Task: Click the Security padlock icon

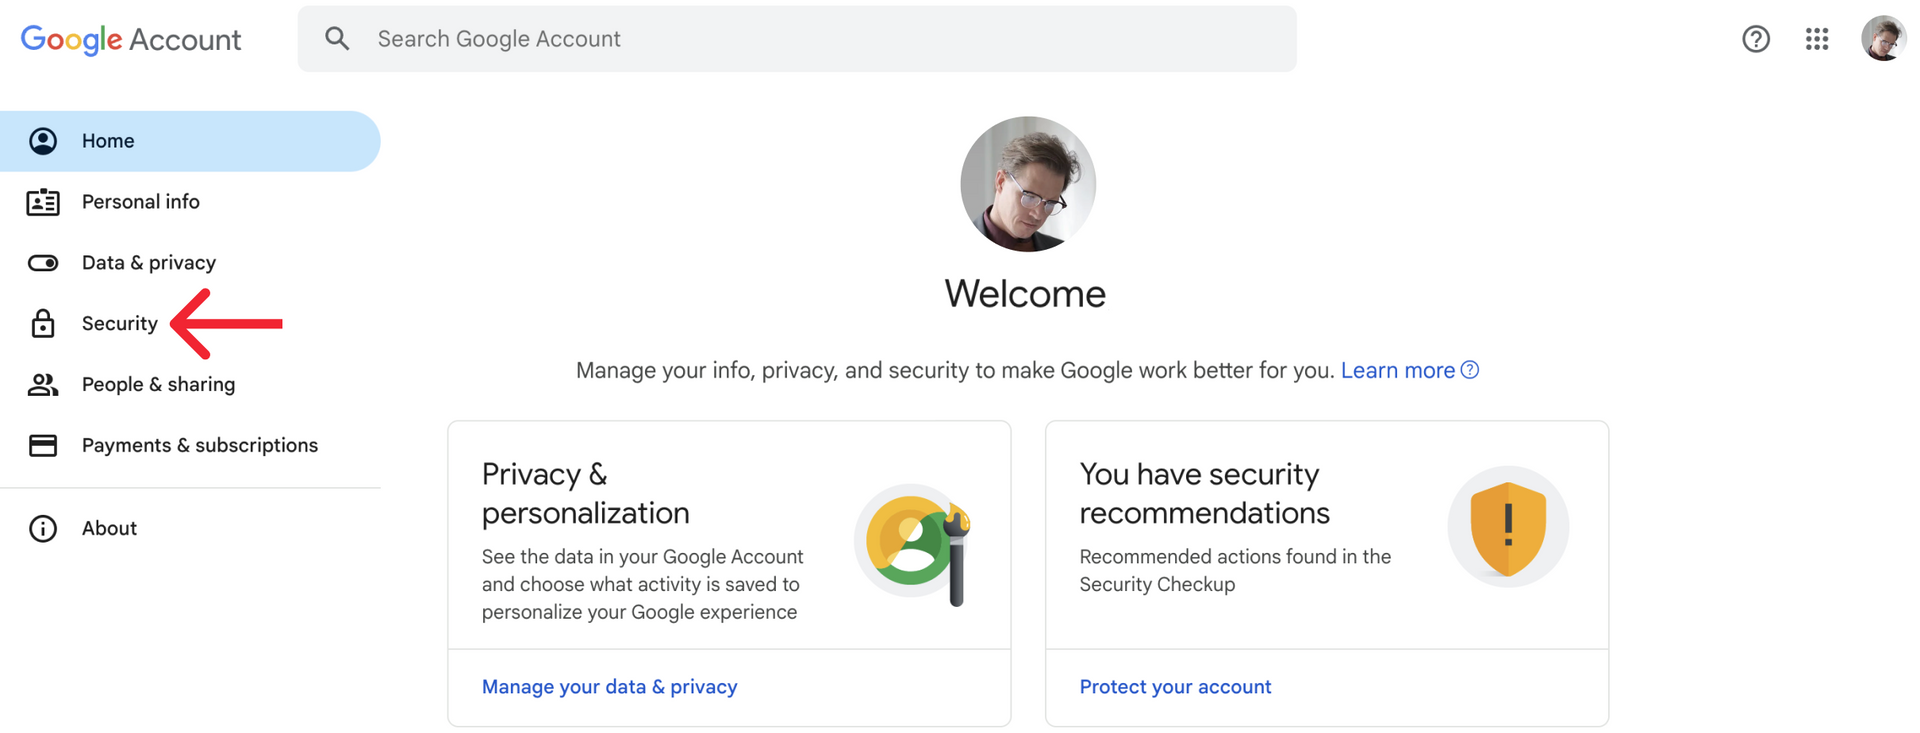Action: (43, 323)
